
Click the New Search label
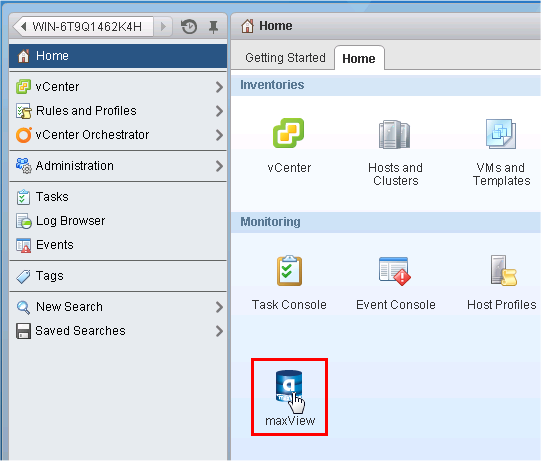click(x=69, y=307)
